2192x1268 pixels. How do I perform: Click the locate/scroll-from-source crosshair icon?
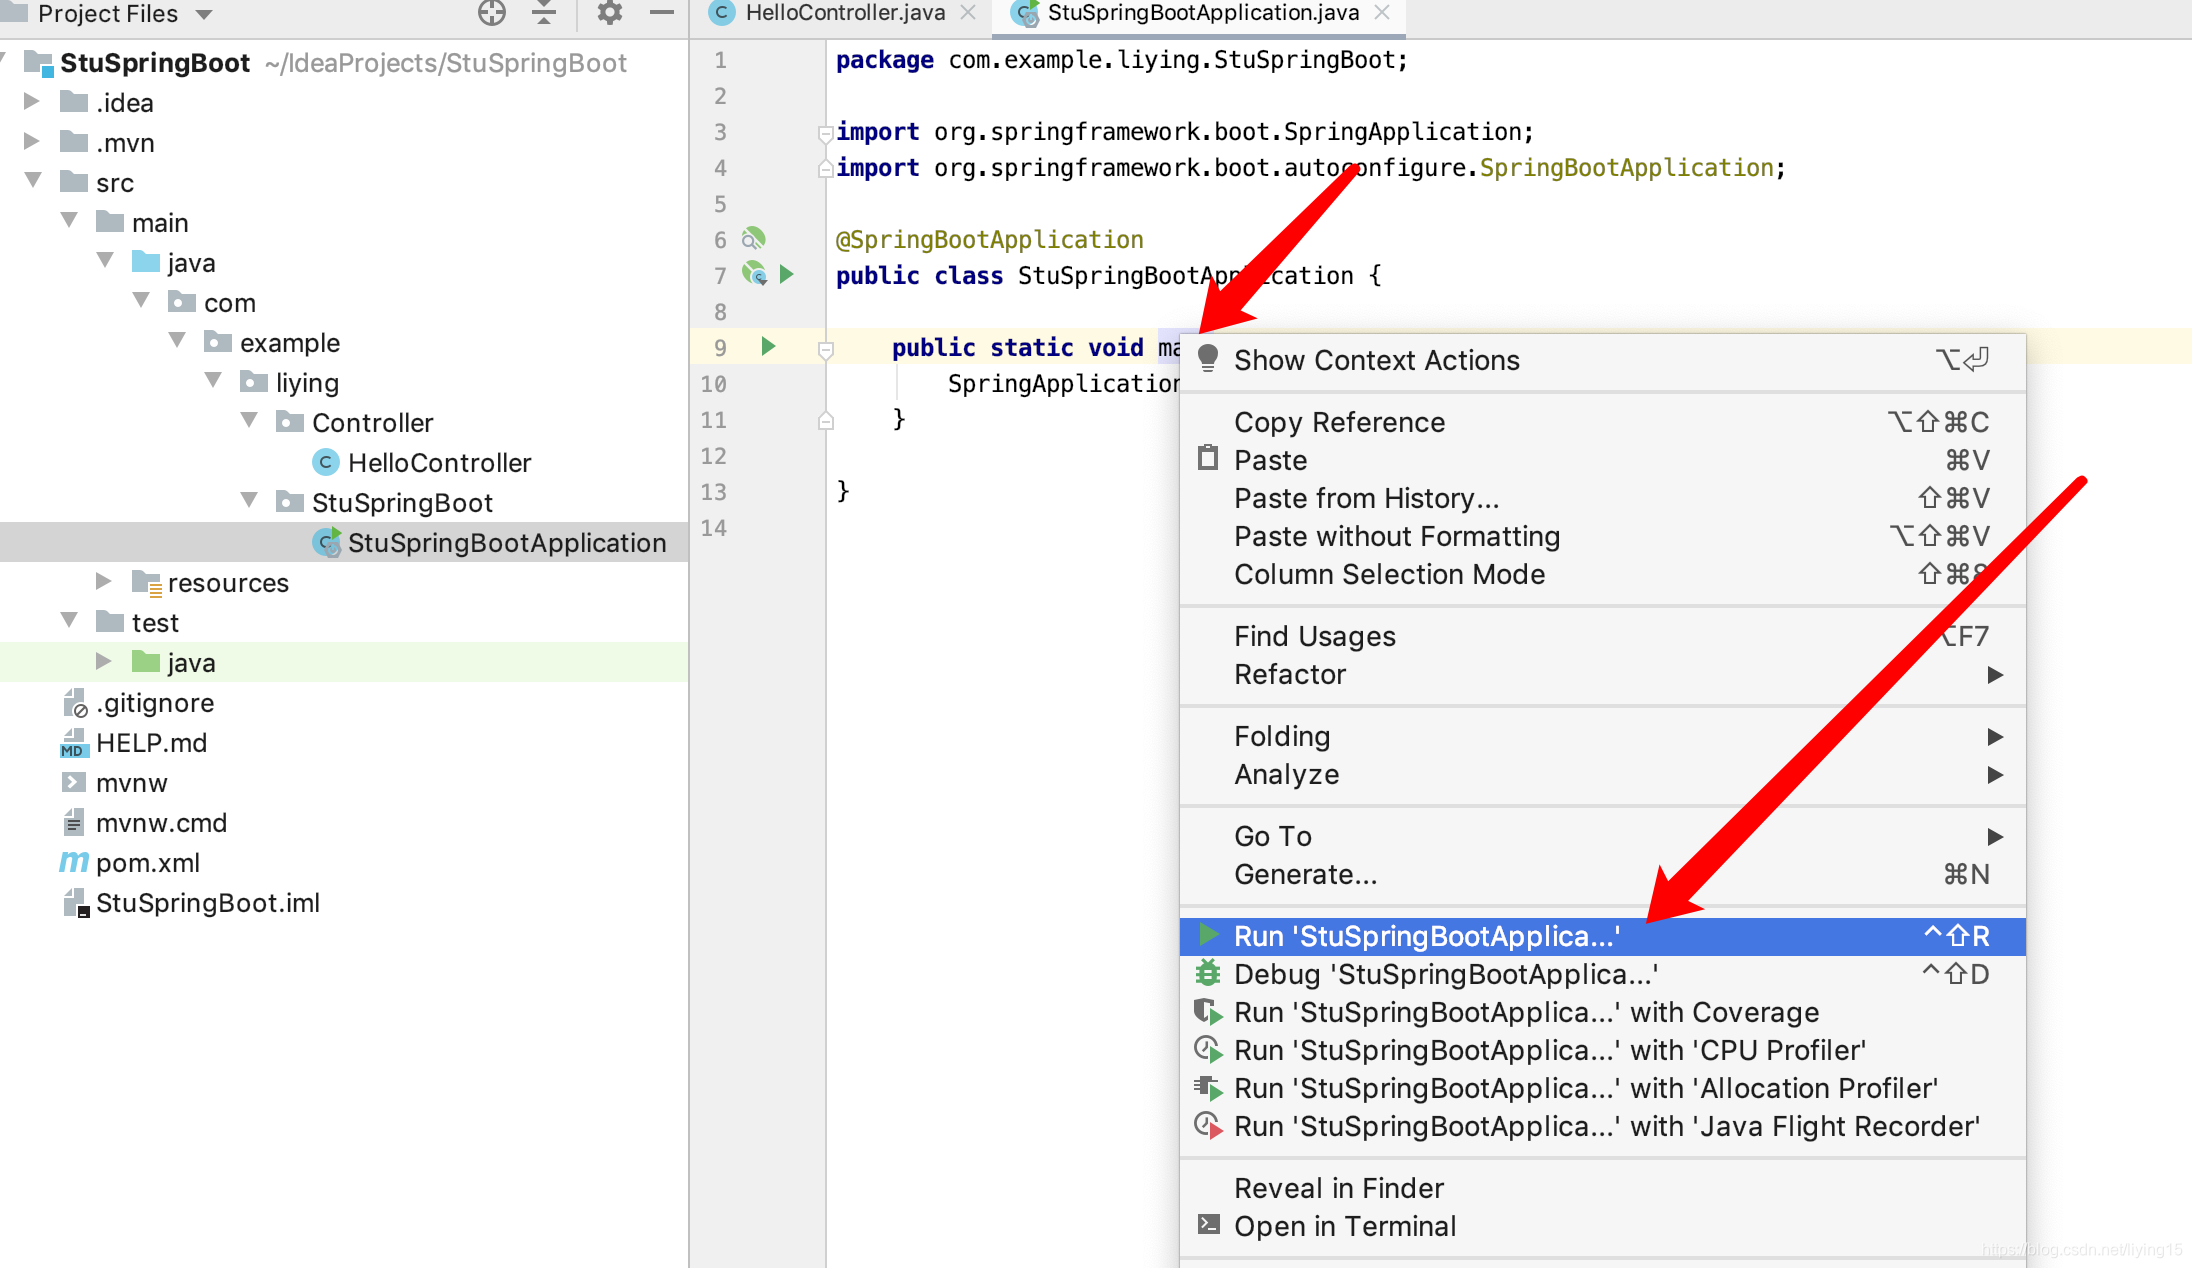coord(491,13)
